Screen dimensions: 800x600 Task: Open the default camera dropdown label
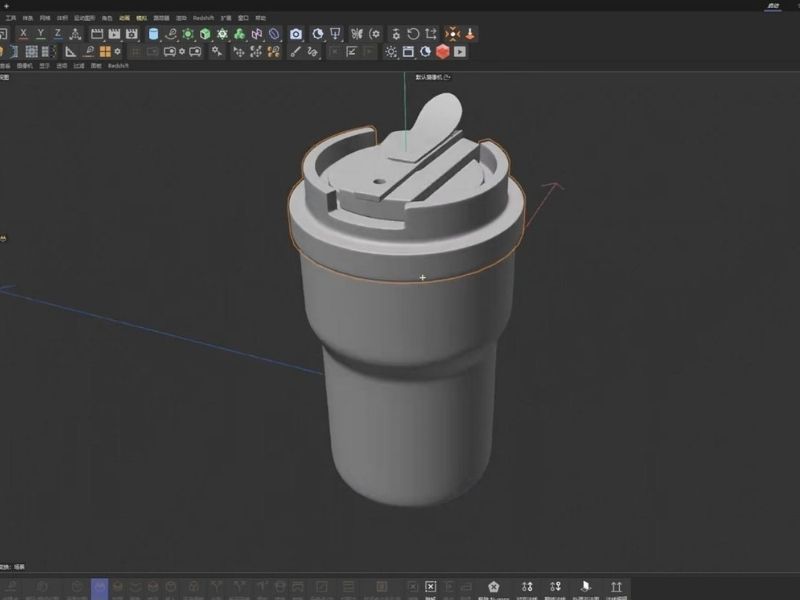[x=433, y=77]
